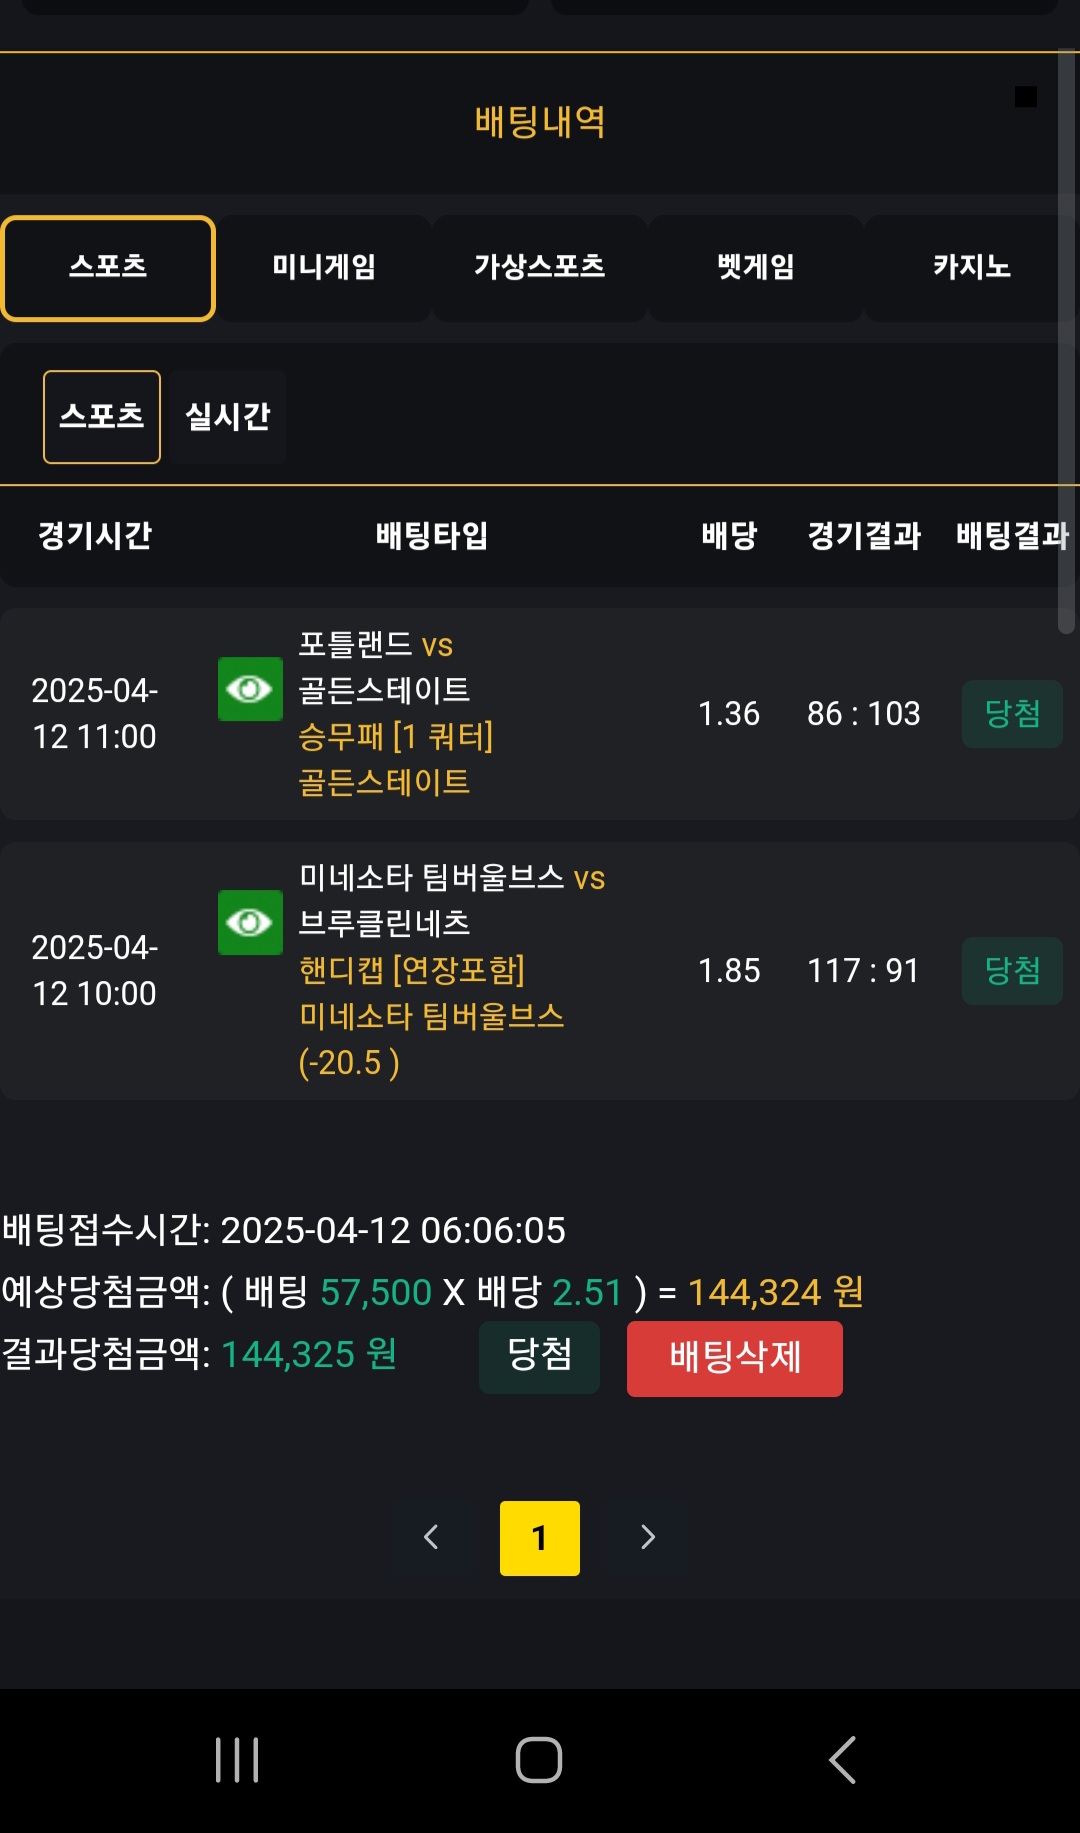
Task: Switch to 실시간 sub-tab
Action: coord(228,417)
